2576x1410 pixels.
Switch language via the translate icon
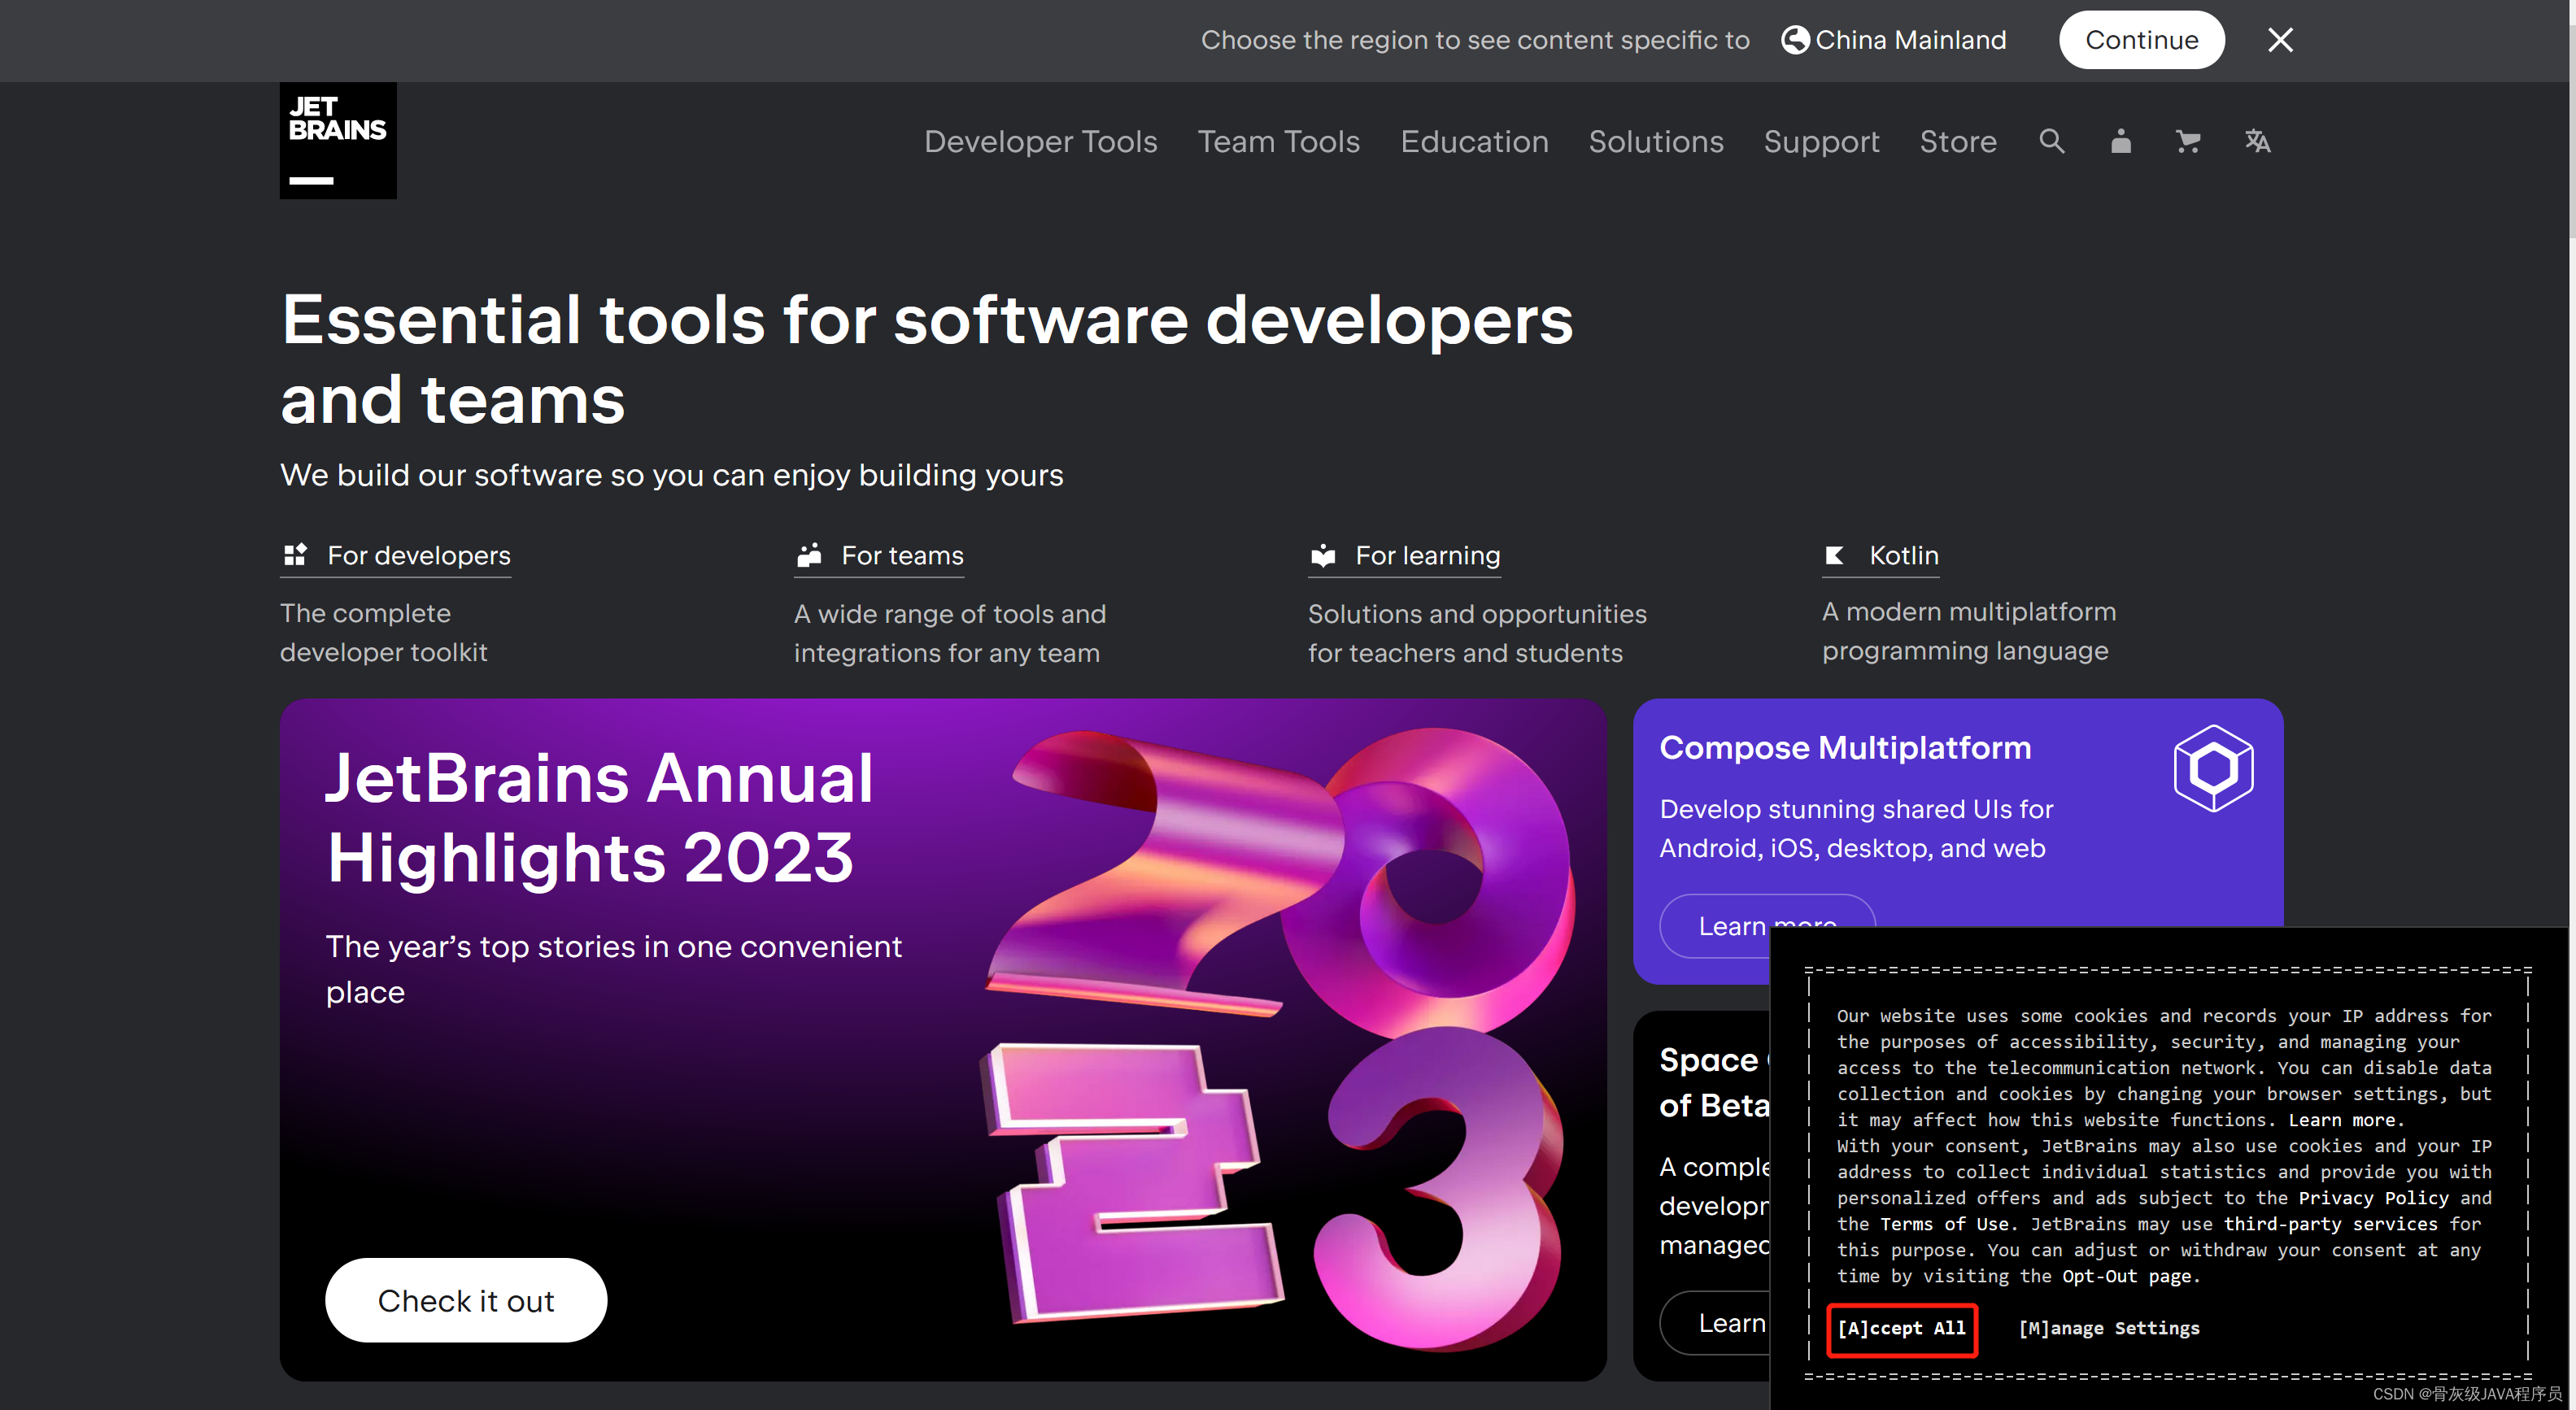point(2257,141)
